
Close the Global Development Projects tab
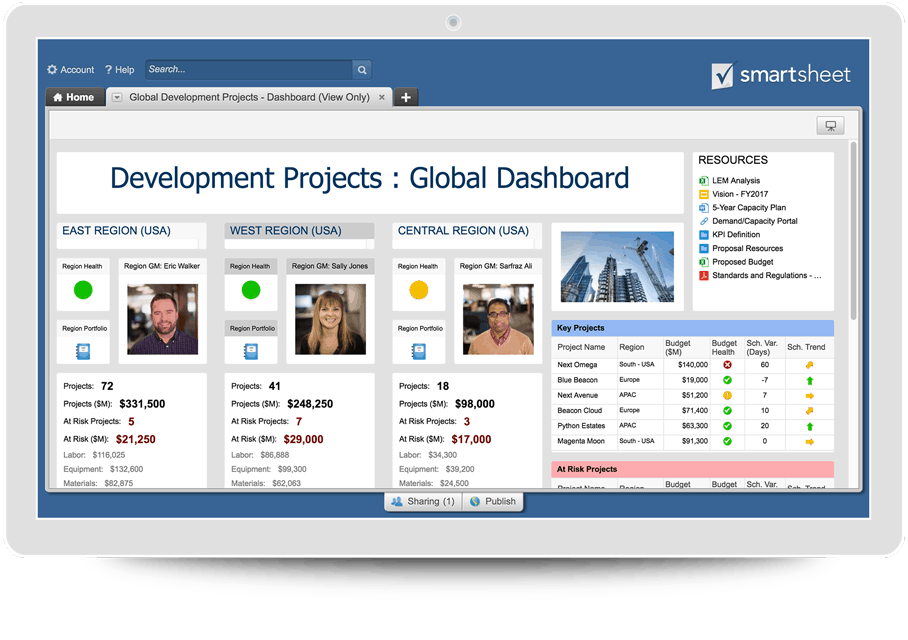coord(382,98)
